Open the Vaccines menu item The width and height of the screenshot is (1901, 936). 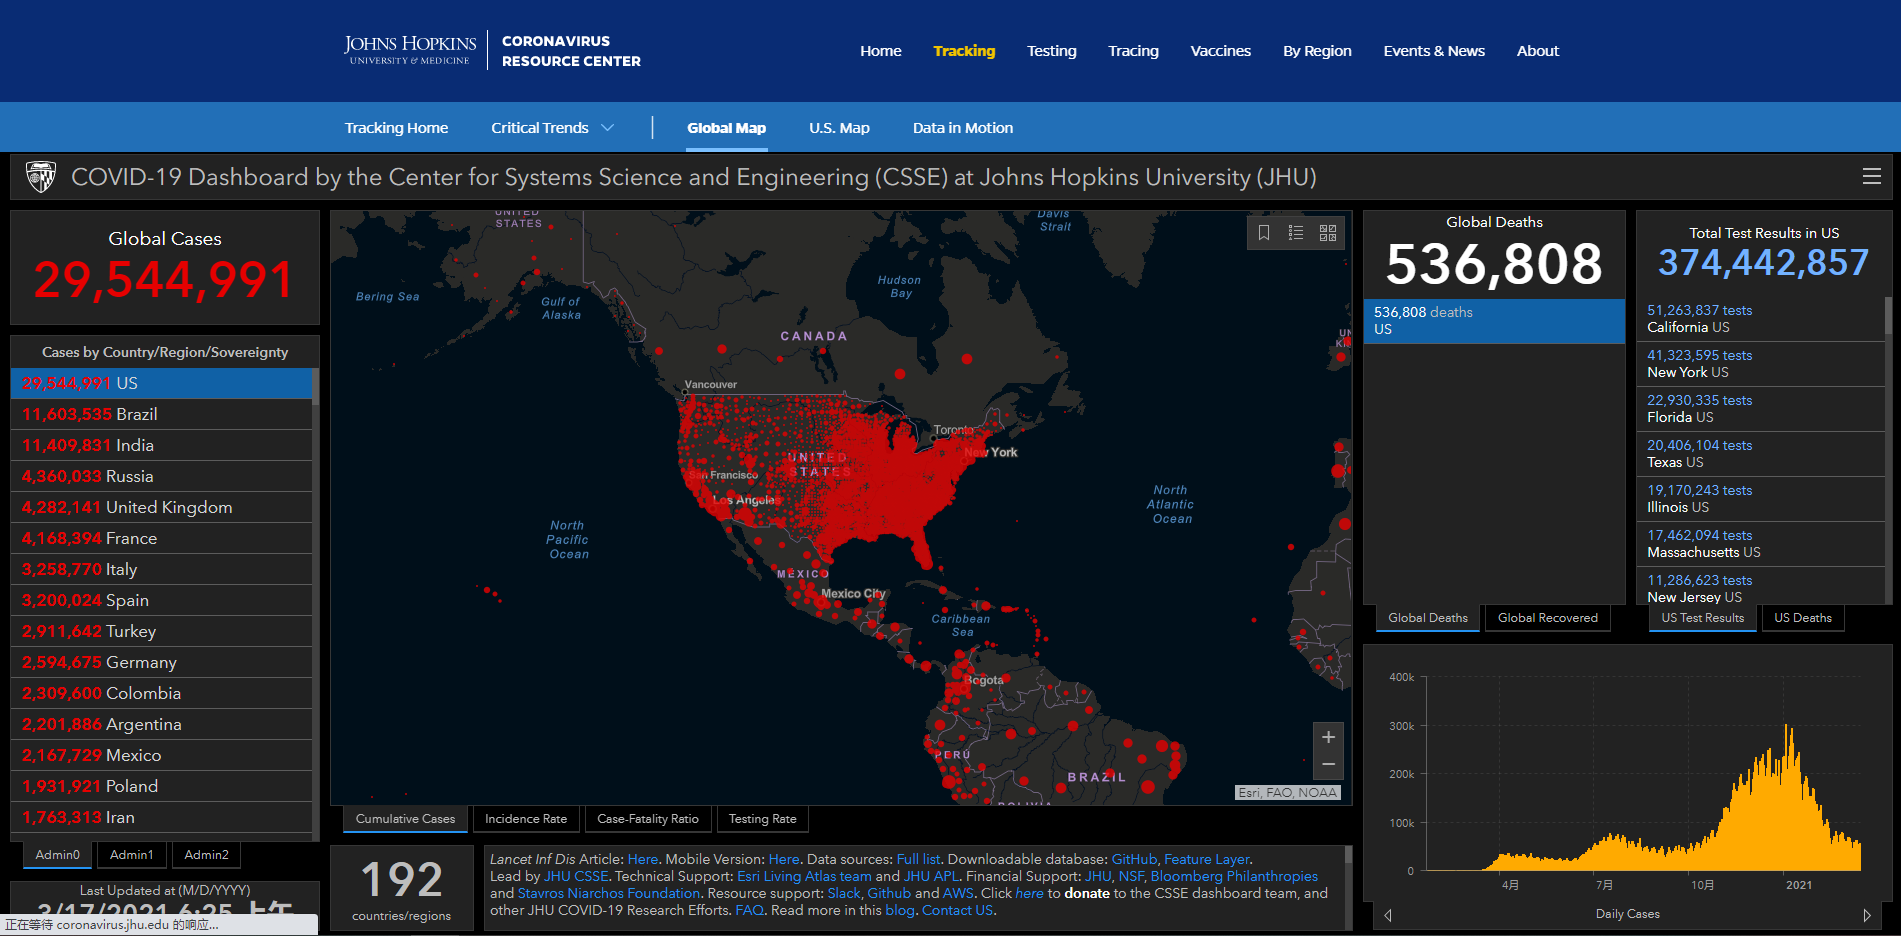tap(1220, 51)
